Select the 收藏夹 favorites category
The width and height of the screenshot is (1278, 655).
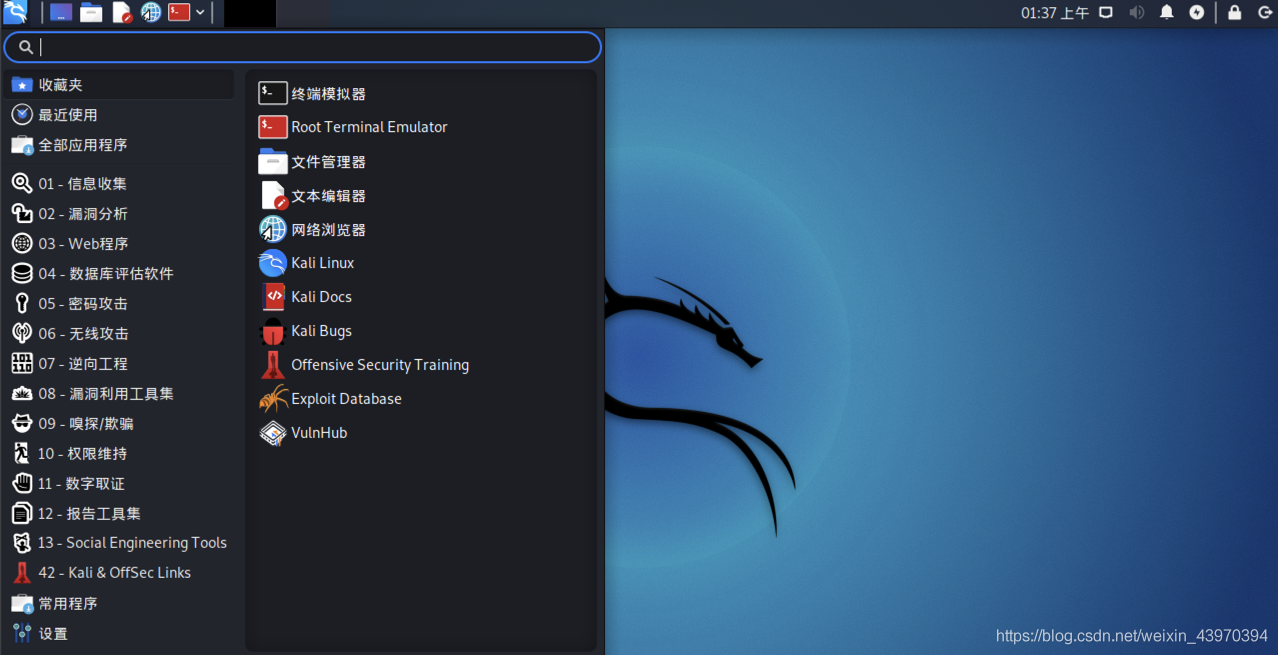pos(121,85)
